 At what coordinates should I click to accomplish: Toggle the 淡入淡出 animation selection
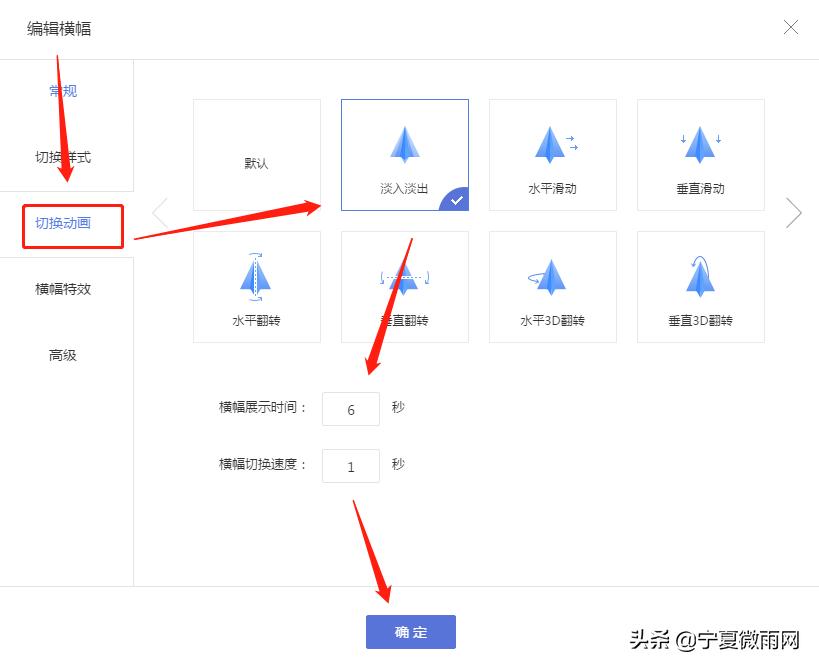404,155
